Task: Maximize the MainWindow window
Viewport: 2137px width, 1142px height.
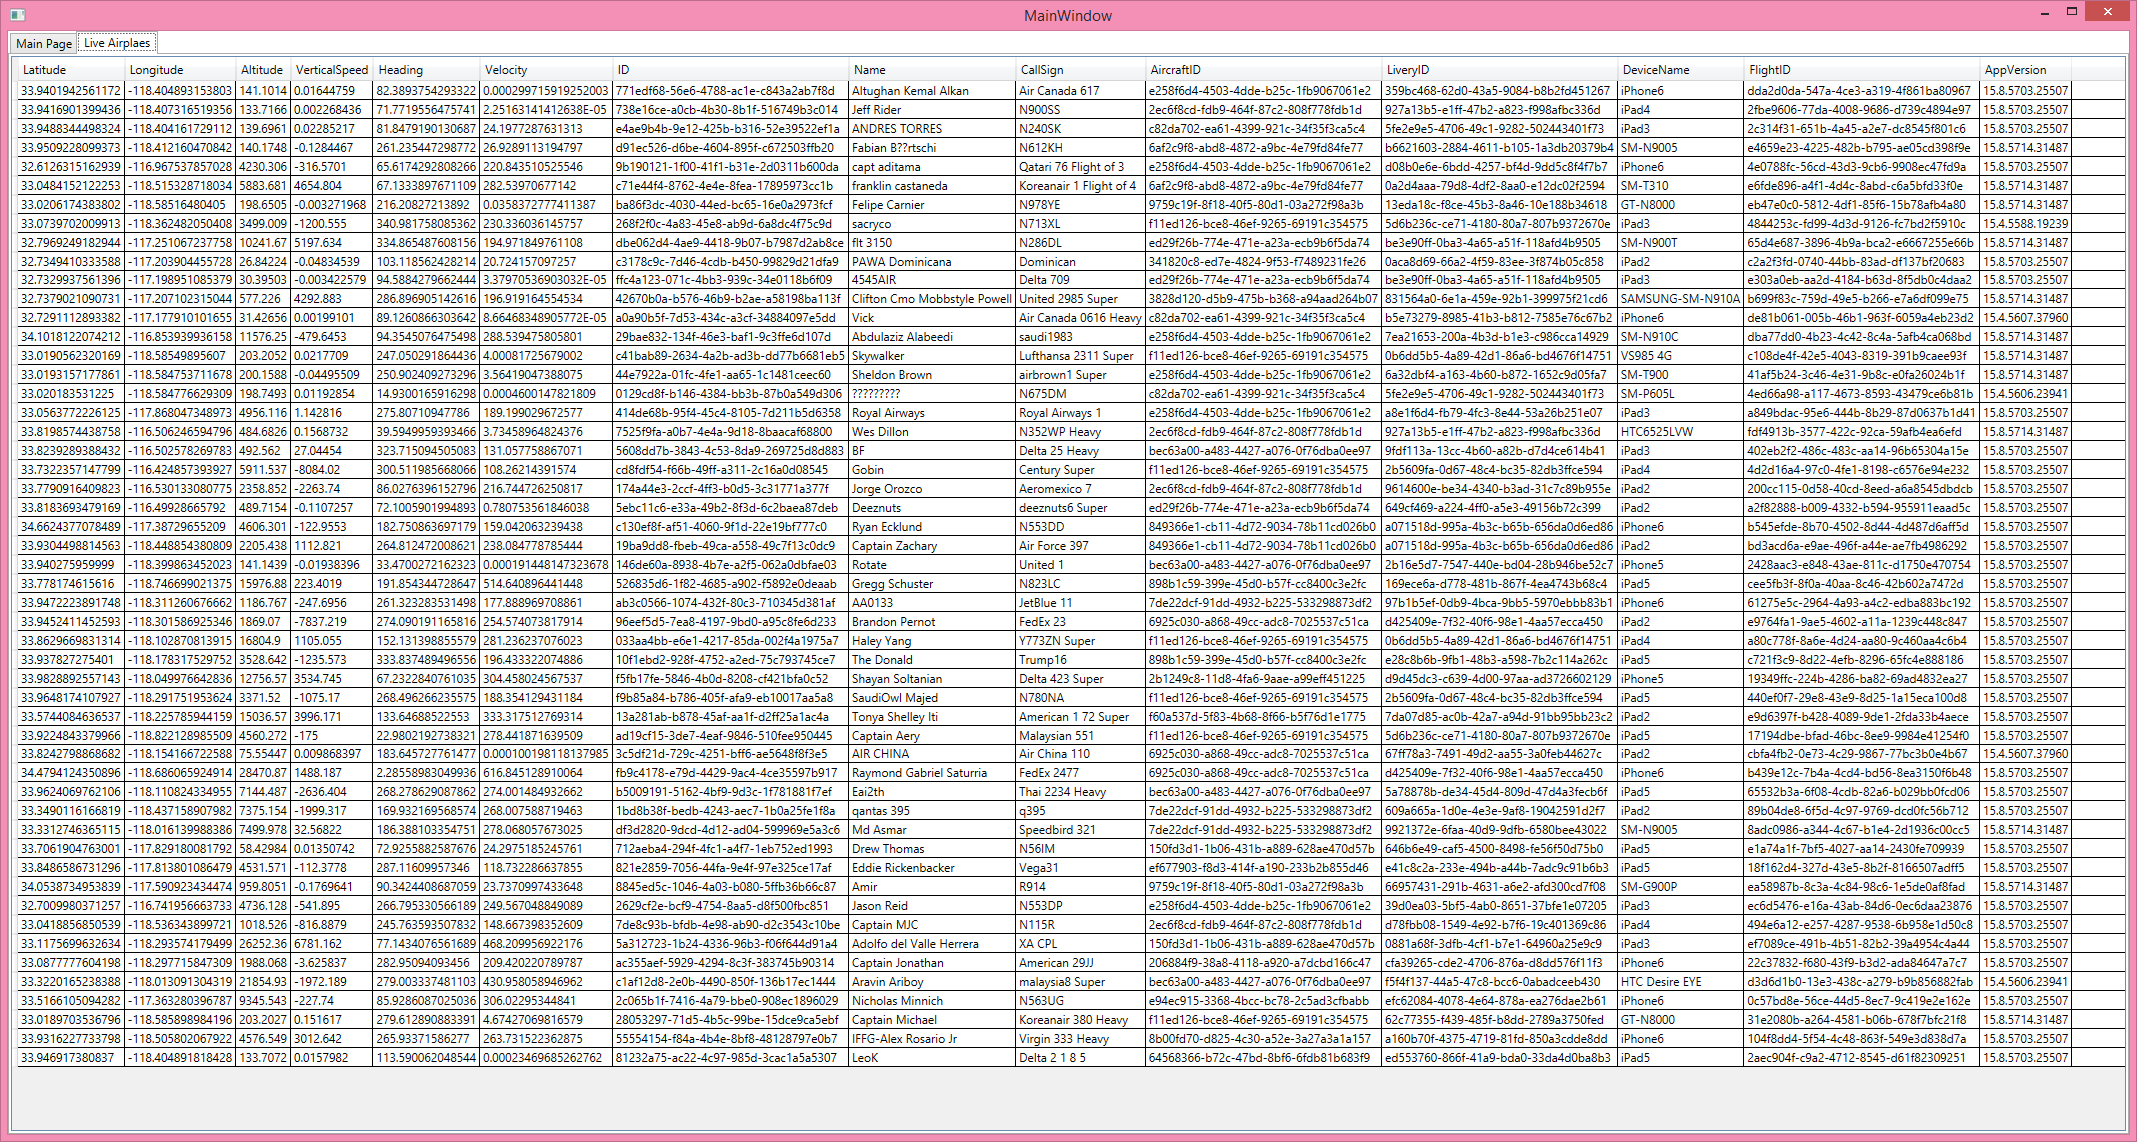Action: pyautogui.click(x=2072, y=12)
